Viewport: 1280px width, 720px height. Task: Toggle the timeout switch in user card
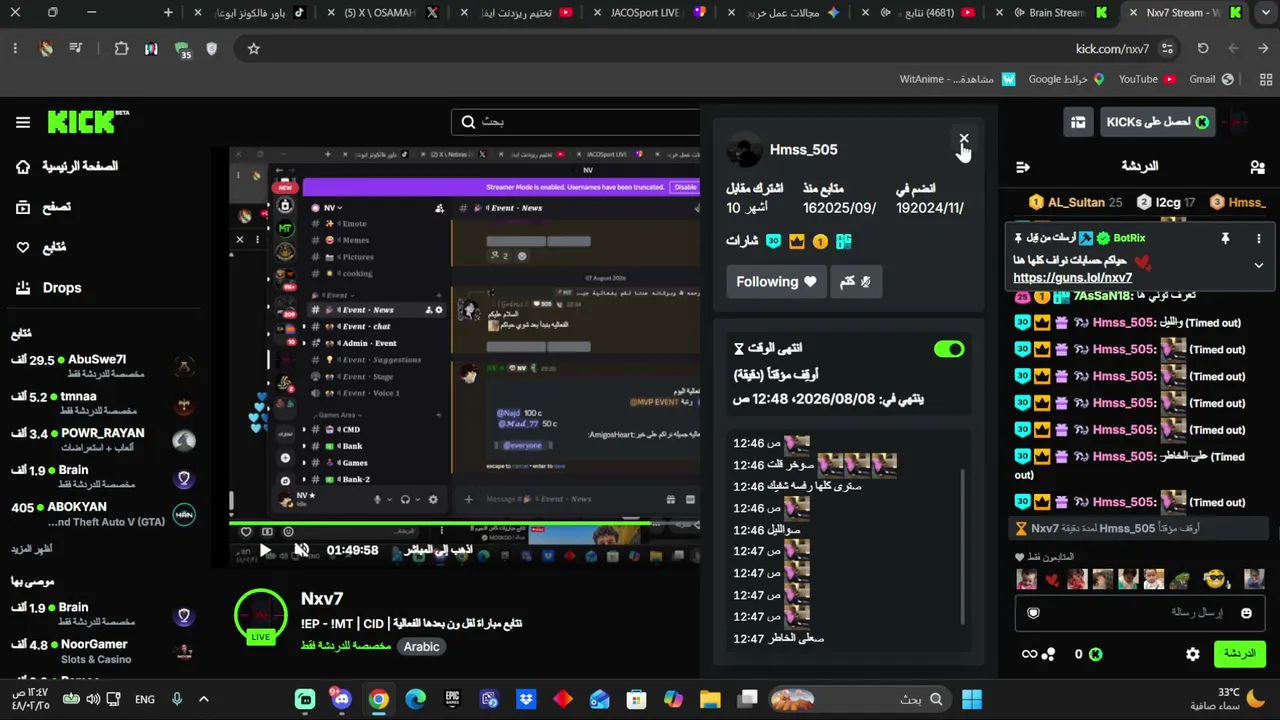pyautogui.click(x=949, y=349)
